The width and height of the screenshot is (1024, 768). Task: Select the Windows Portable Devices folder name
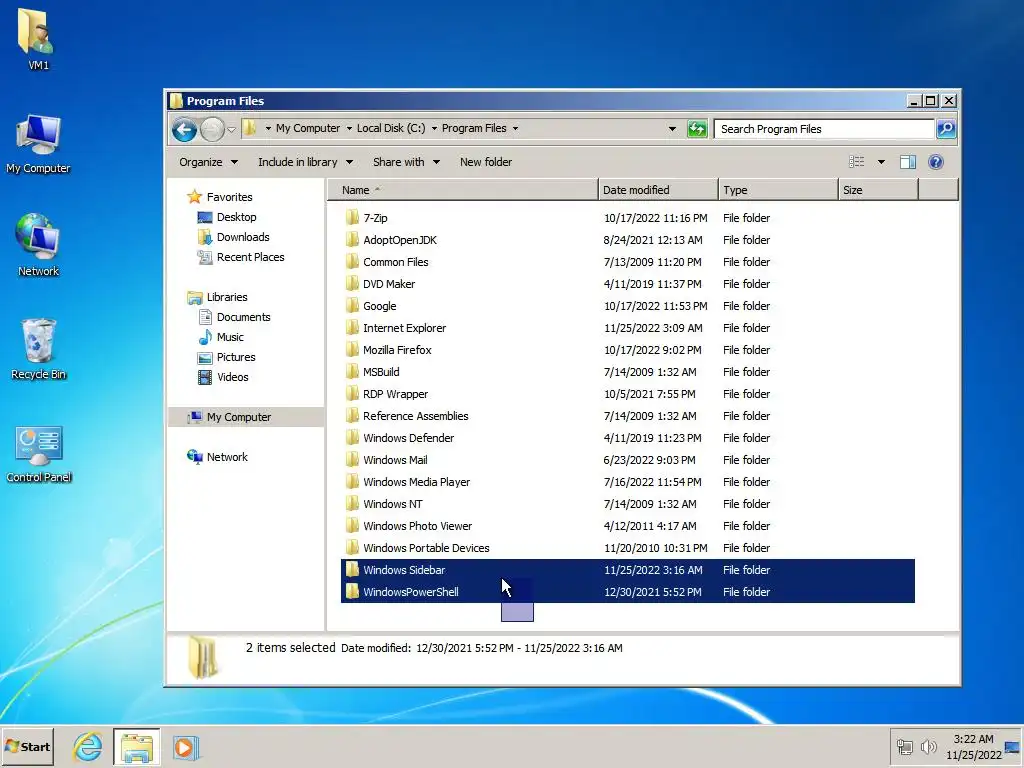click(x=426, y=548)
